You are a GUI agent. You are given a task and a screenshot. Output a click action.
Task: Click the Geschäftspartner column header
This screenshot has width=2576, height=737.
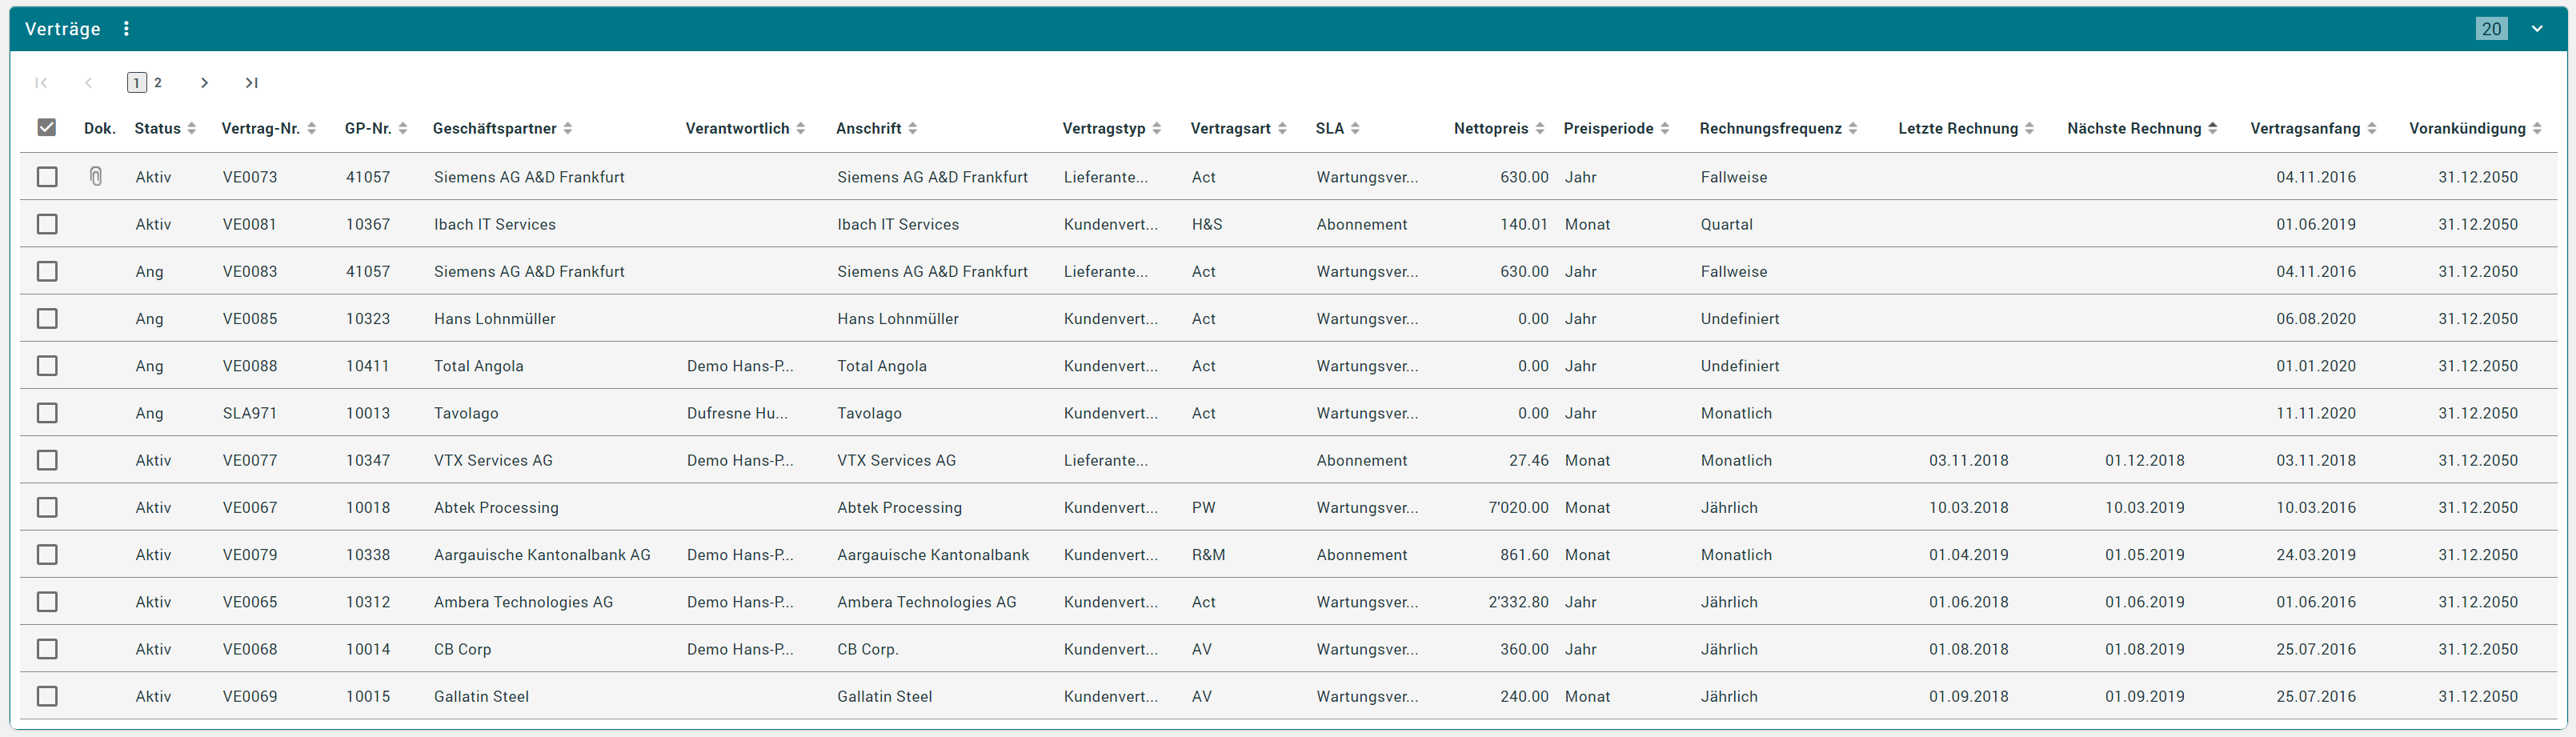(x=494, y=129)
